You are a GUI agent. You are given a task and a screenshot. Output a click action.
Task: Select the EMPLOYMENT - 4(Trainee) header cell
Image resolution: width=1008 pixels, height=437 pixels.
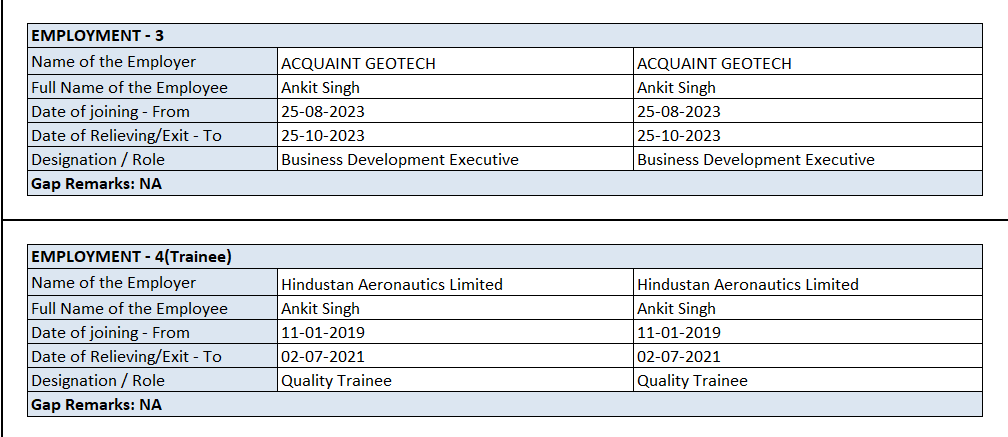(132, 257)
